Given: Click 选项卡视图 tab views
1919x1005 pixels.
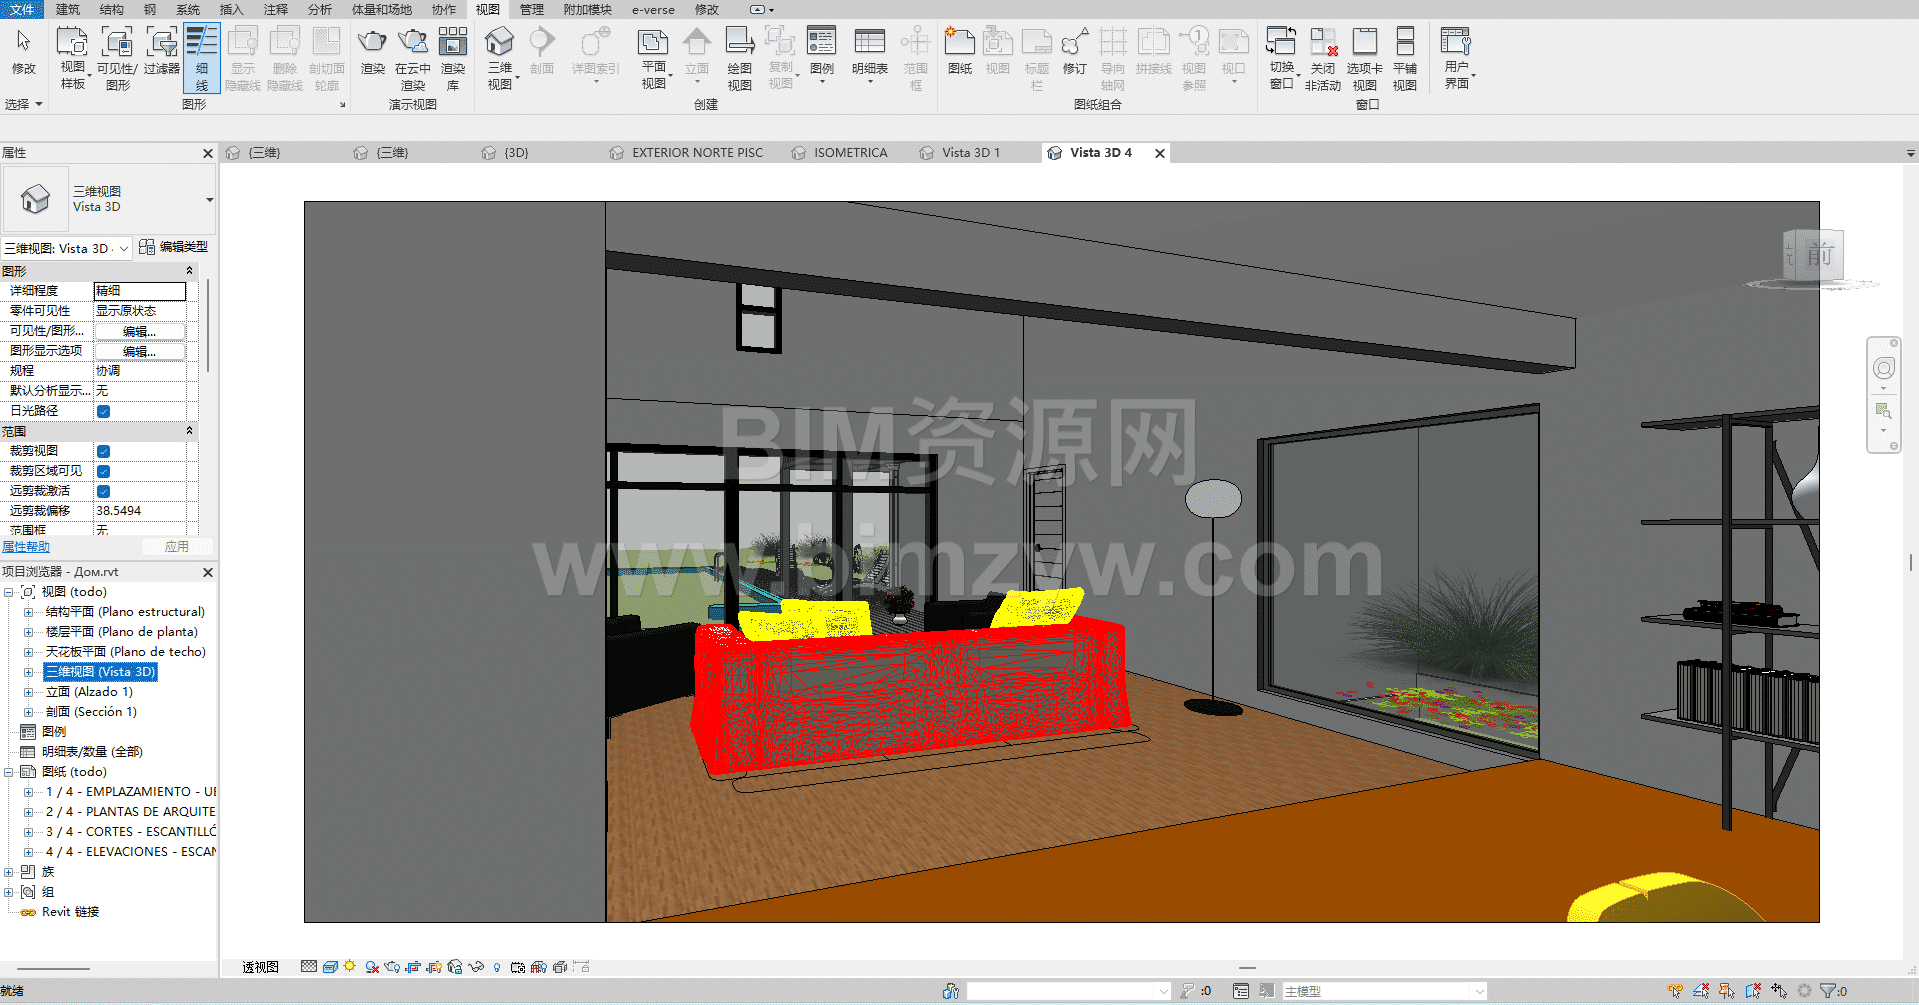Looking at the screenshot, I should pyautogui.click(x=1365, y=58).
